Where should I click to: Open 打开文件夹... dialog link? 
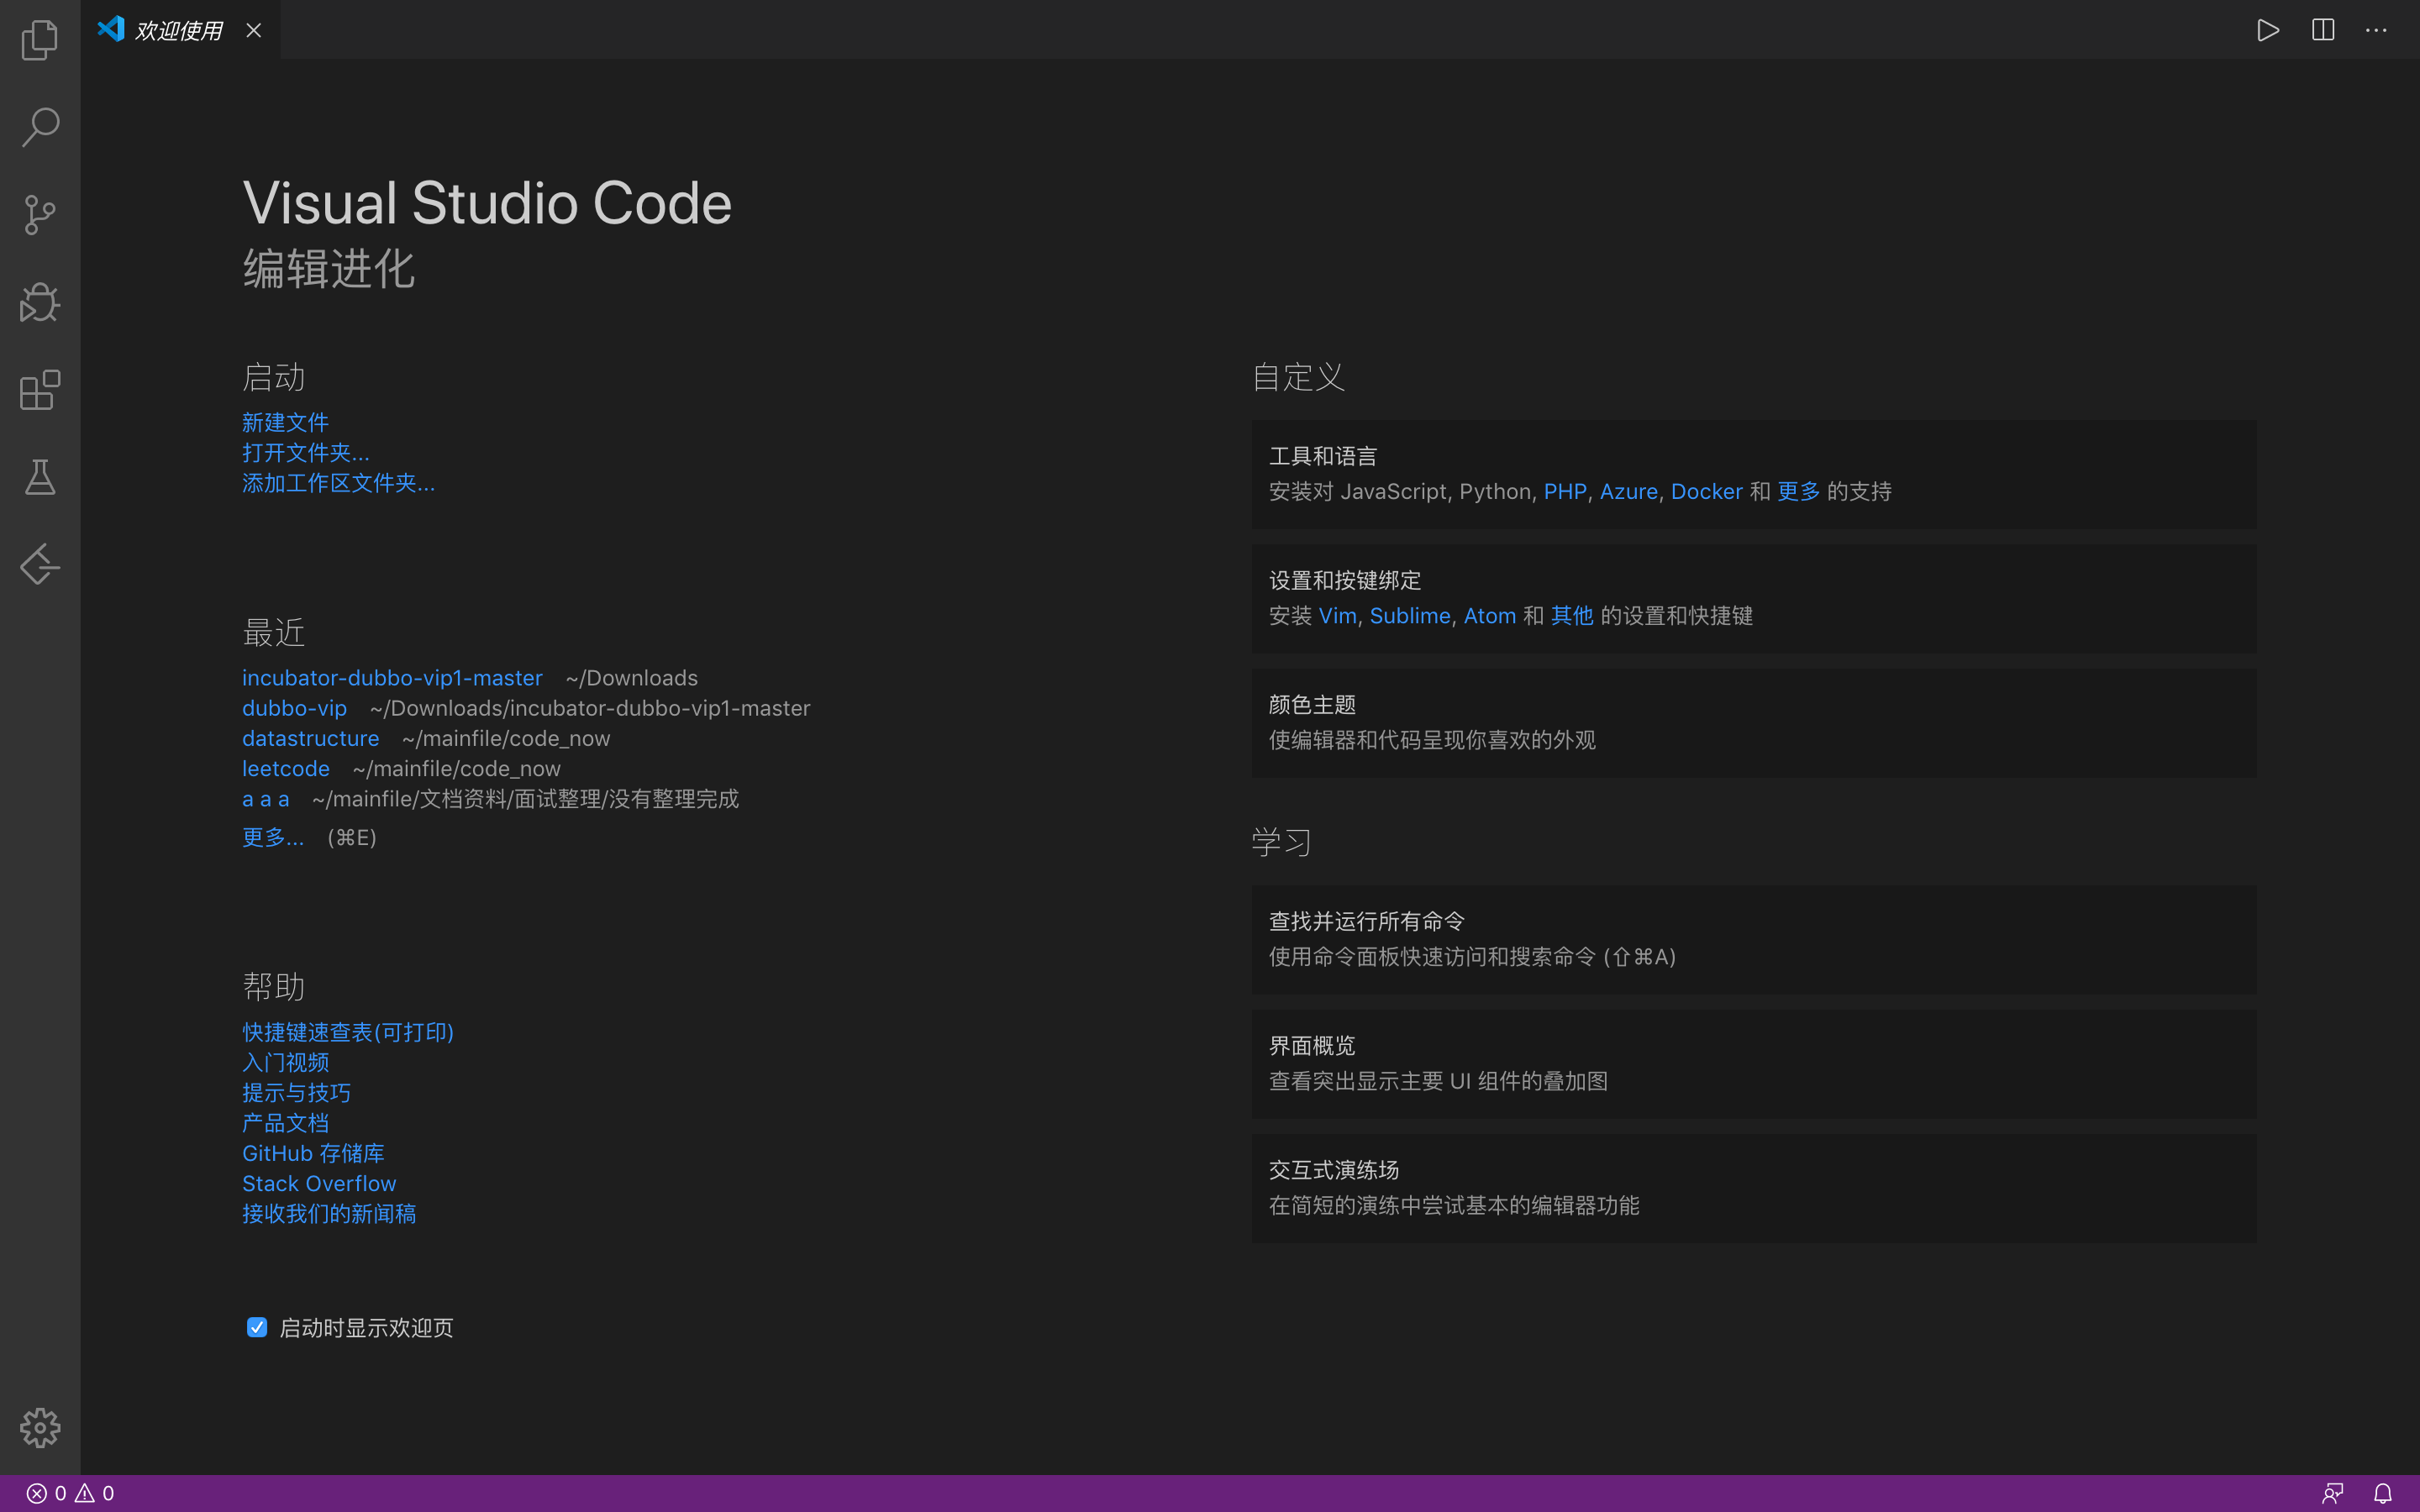tap(305, 451)
